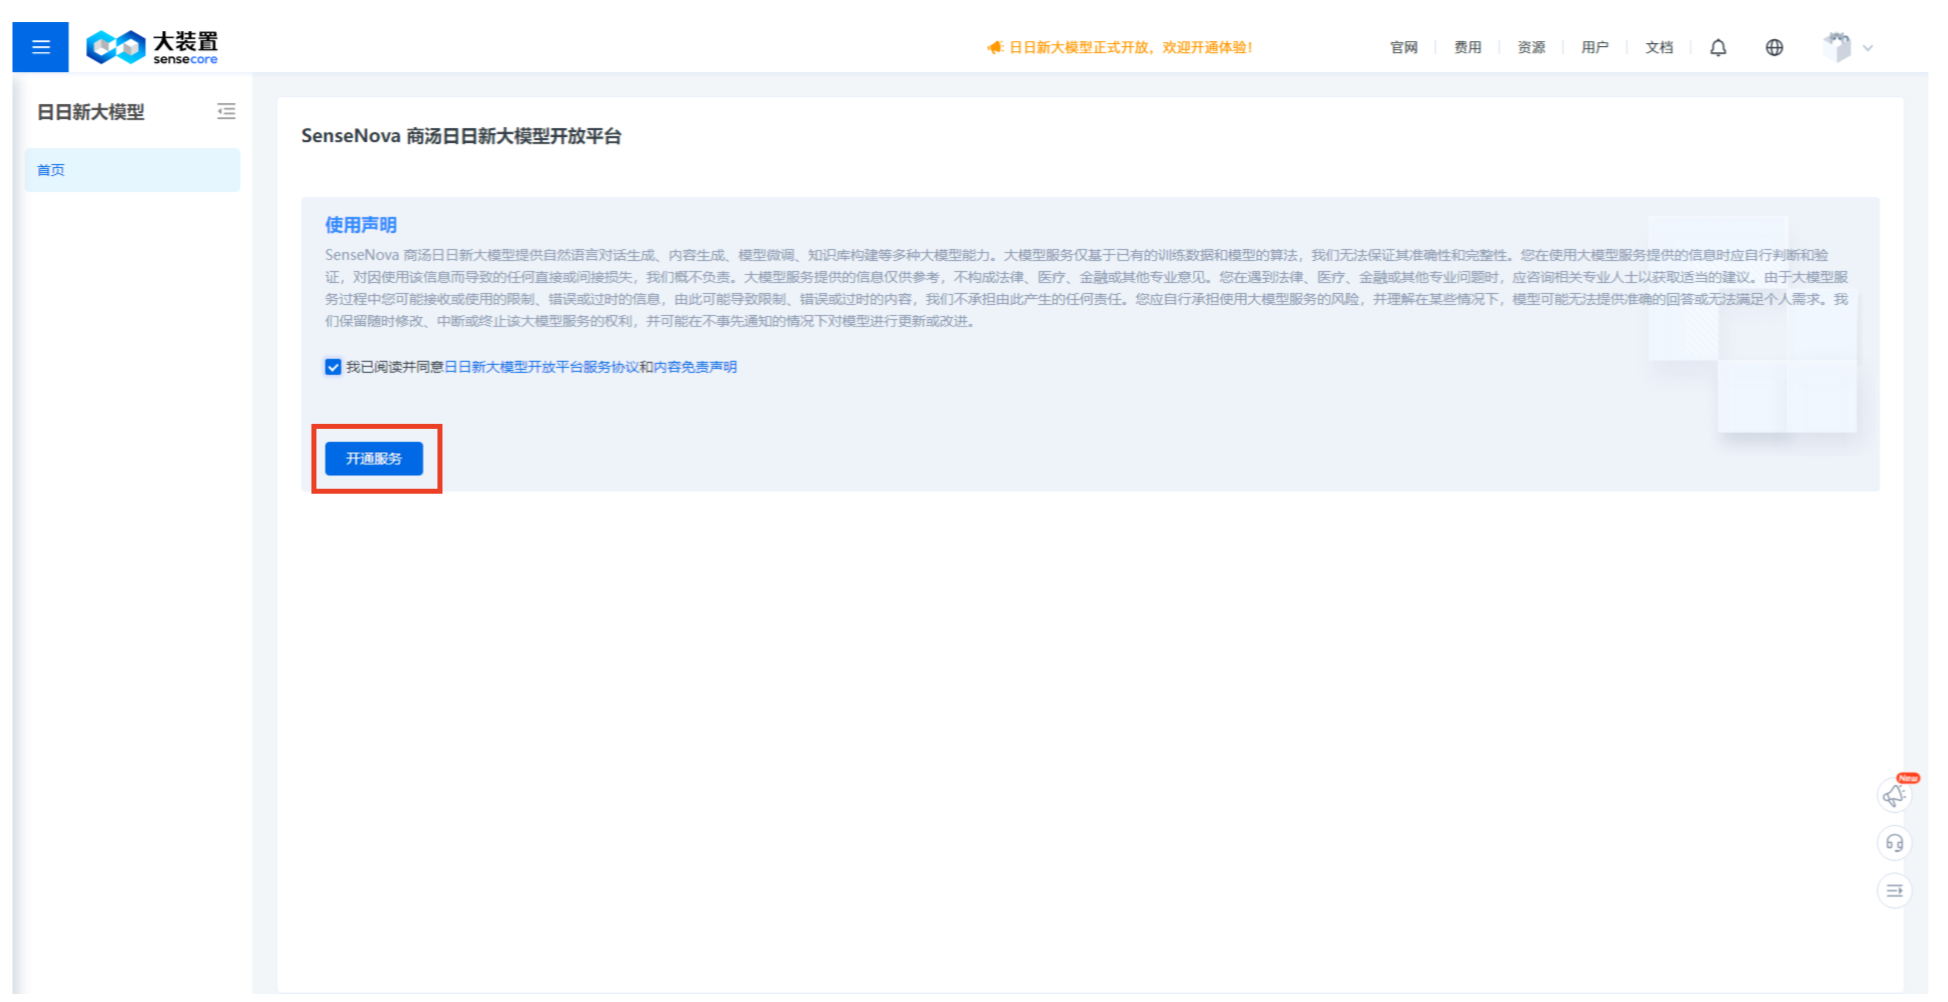The width and height of the screenshot is (1948, 1002).
Task: Uncheck the agreement checkbox
Action: click(x=333, y=367)
